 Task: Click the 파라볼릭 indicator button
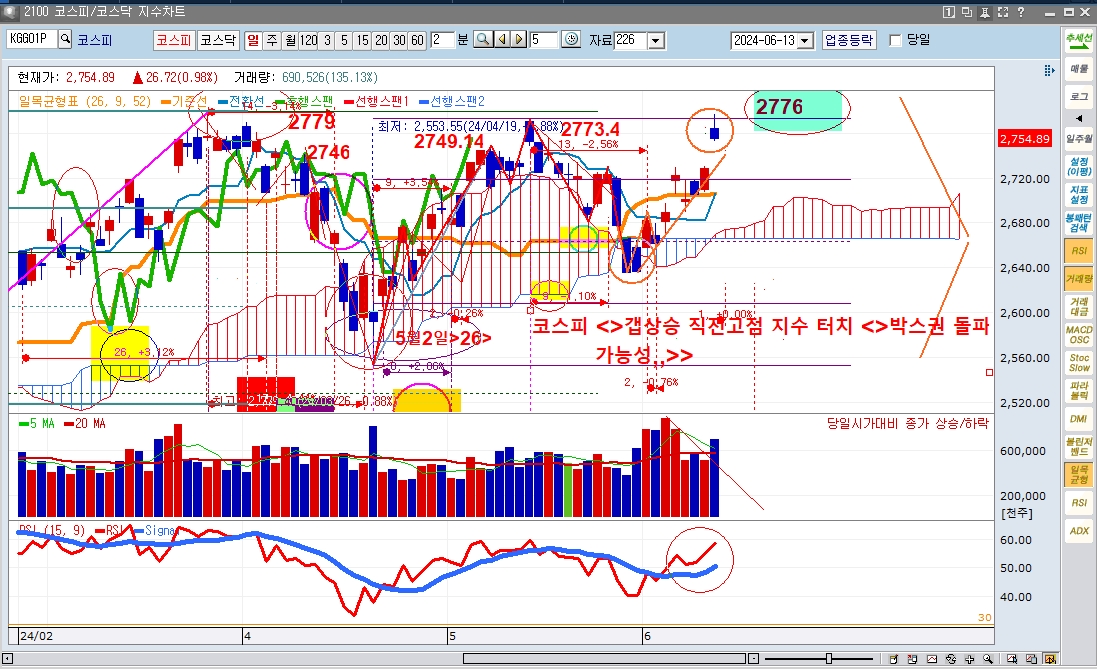coord(1079,390)
